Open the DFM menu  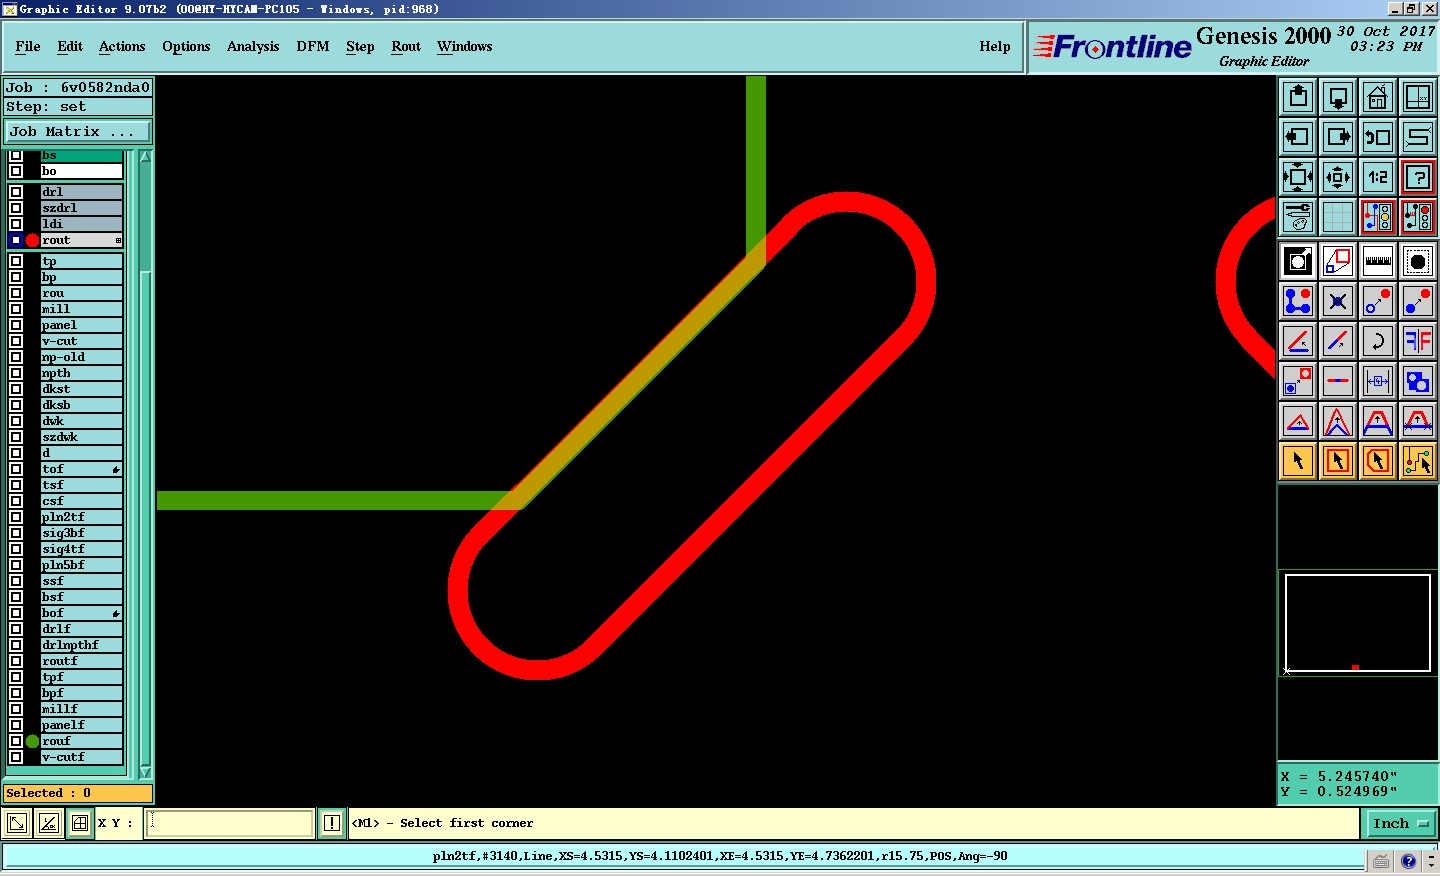pos(313,47)
